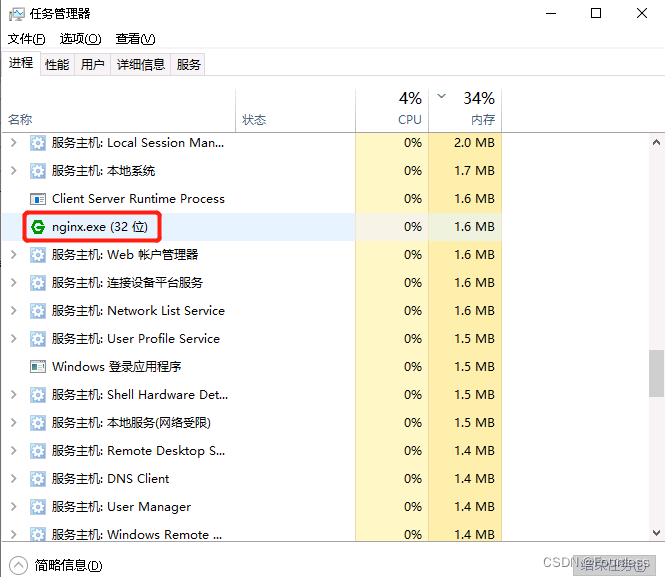Viewport: 665px width, 577px height.
Task: Sort by the 状态 column header
Action: coord(295,111)
